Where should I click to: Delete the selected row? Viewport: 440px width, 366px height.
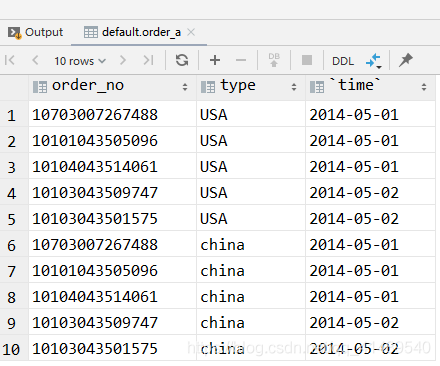pyautogui.click(x=241, y=60)
